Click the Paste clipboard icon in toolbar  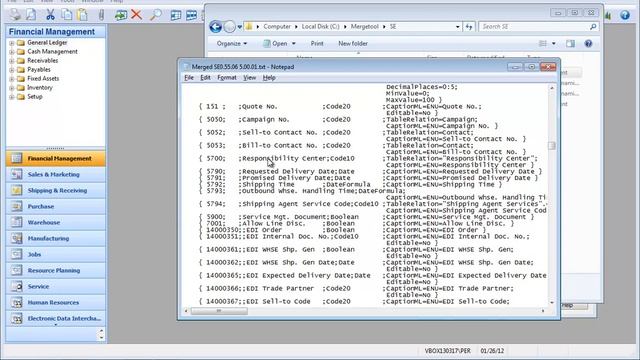(x=82, y=15)
